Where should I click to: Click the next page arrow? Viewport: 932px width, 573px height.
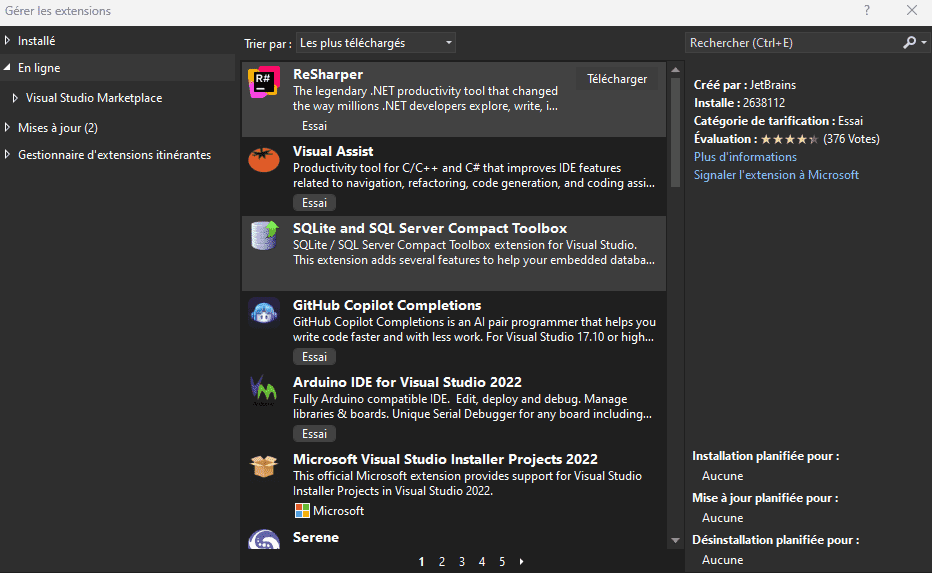coord(521,562)
